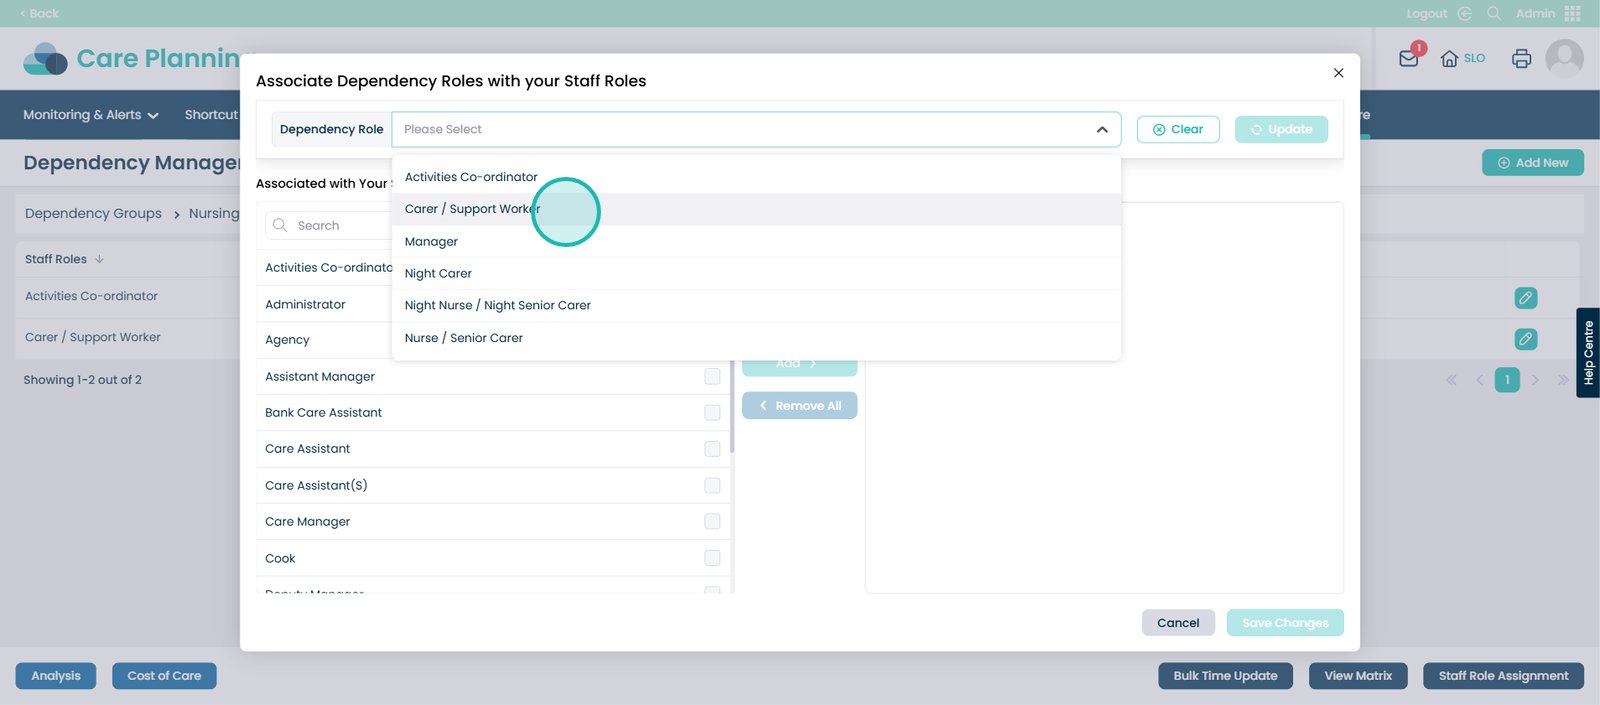Screen dimensions: 1600x705
Task: Select Manager from the role list
Action: coord(431,242)
